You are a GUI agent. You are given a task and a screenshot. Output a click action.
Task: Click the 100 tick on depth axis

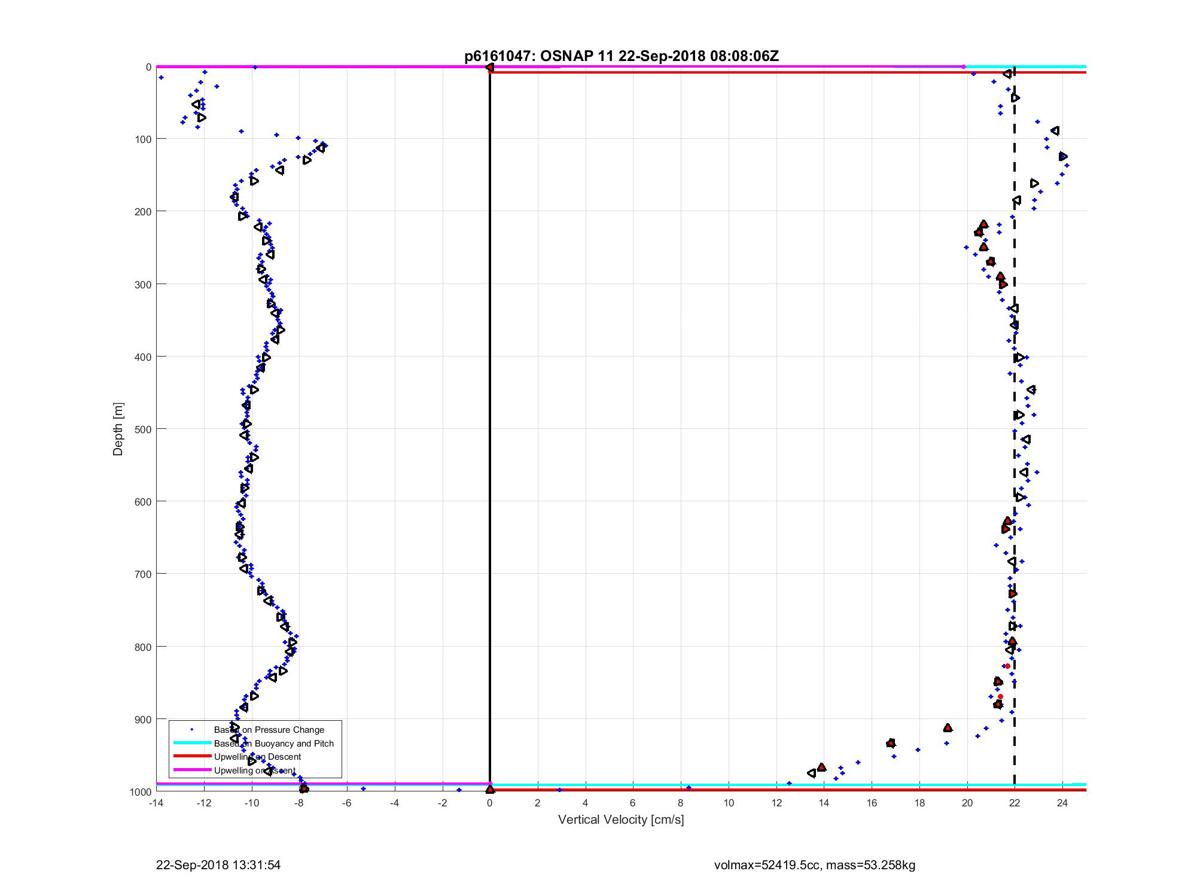(x=142, y=139)
